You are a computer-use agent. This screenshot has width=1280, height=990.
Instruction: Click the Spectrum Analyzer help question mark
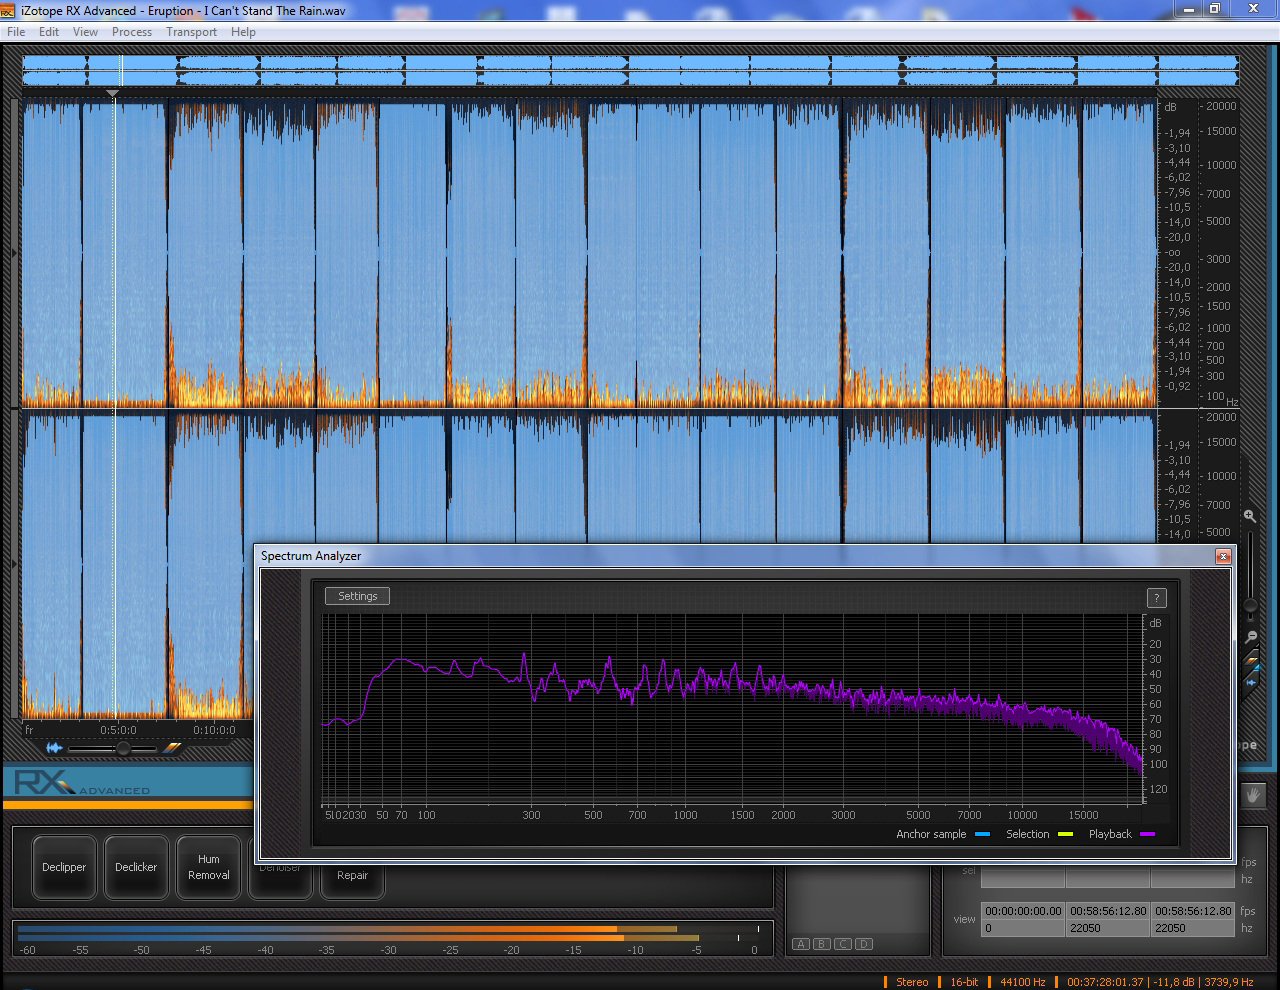[x=1156, y=598]
